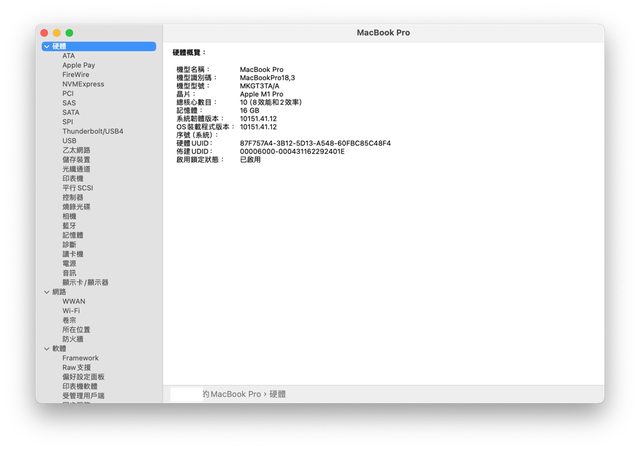Click the MacBookPro18,3 model identifier value
This screenshot has width=640, height=450.
coord(267,78)
